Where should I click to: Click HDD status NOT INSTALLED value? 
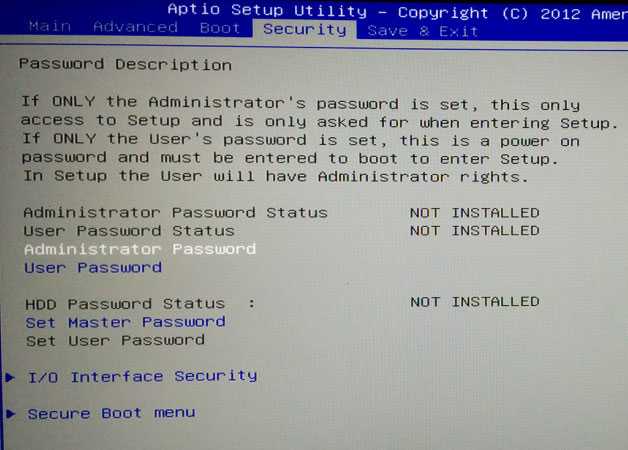coord(475,301)
